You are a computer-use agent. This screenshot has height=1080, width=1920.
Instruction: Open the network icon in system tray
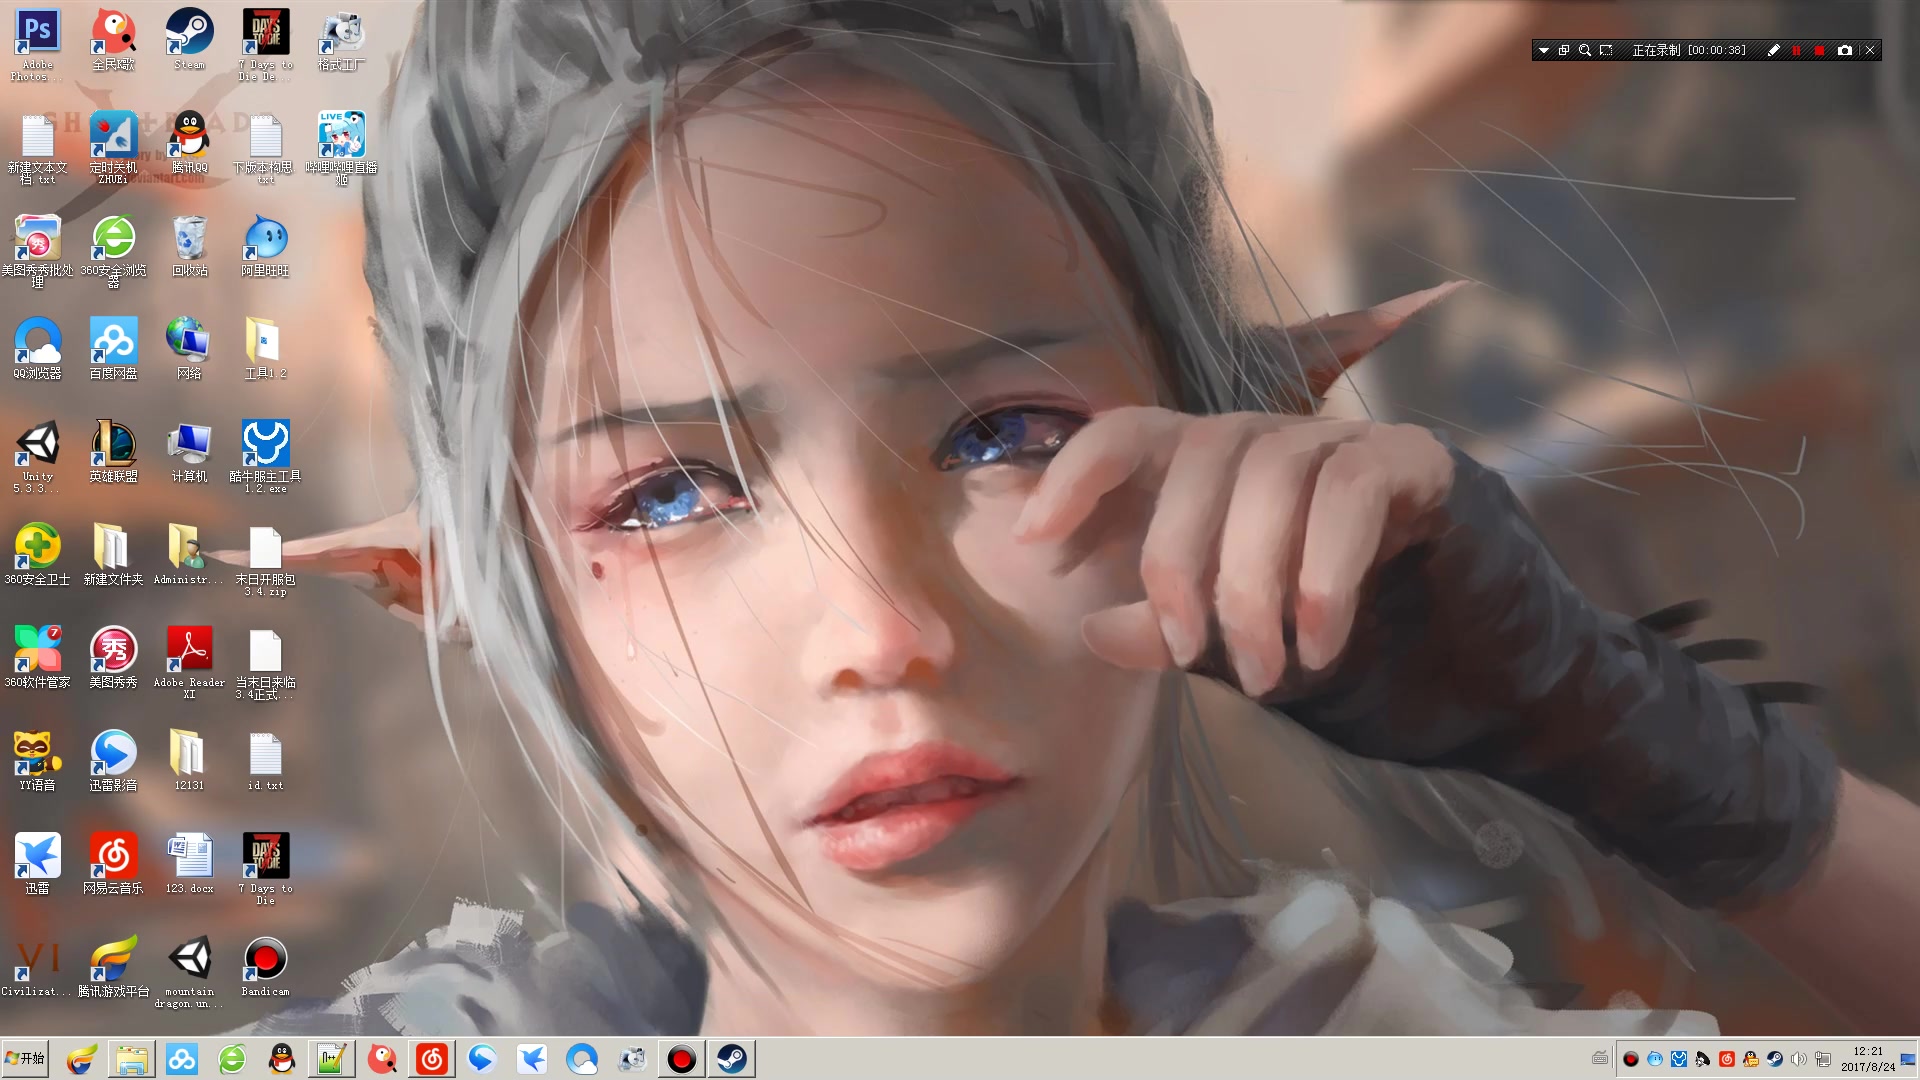pyautogui.click(x=1822, y=1059)
